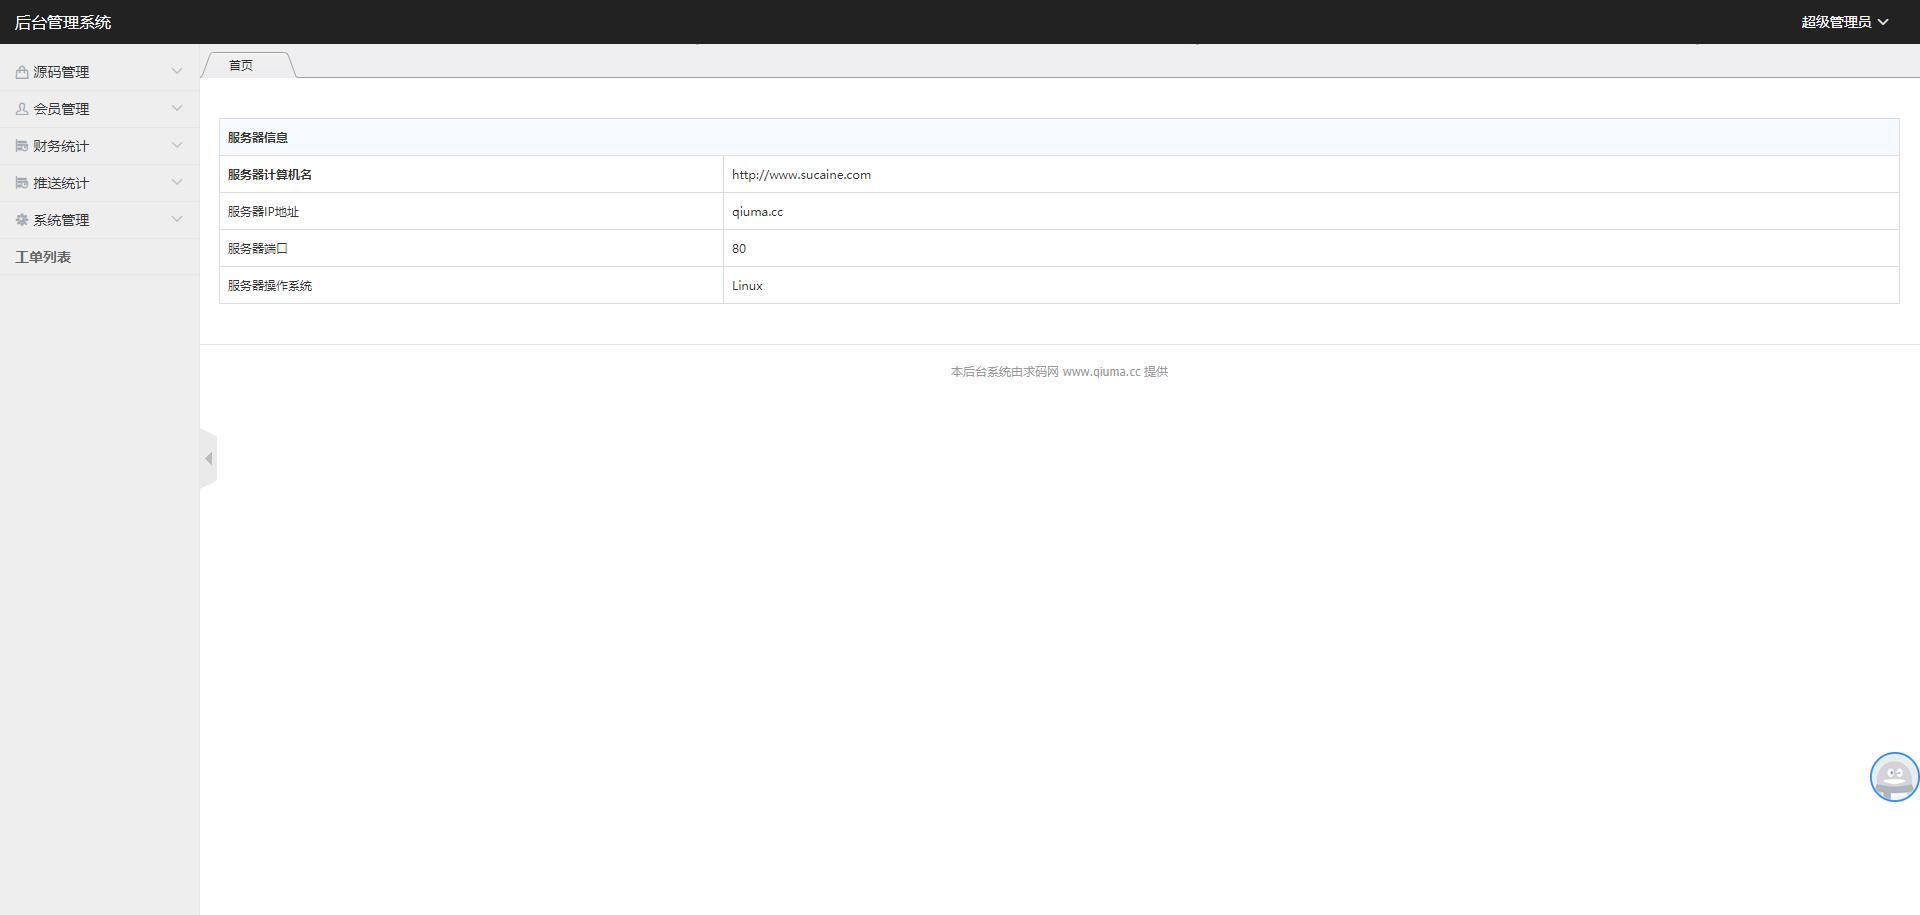Image resolution: width=1920 pixels, height=915 pixels.
Task: Click the icon beside 推送统计
Action: pyautogui.click(x=22, y=183)
